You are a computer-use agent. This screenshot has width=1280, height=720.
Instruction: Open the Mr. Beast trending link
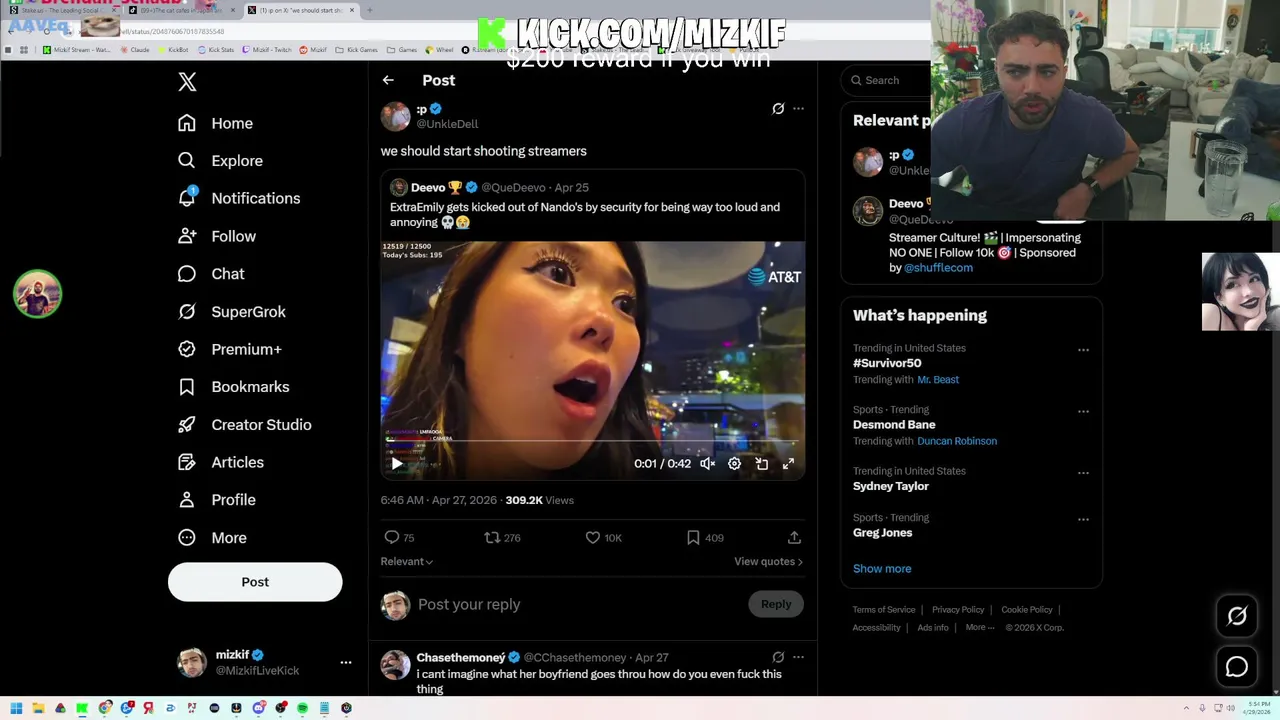[x=938, y=380]
